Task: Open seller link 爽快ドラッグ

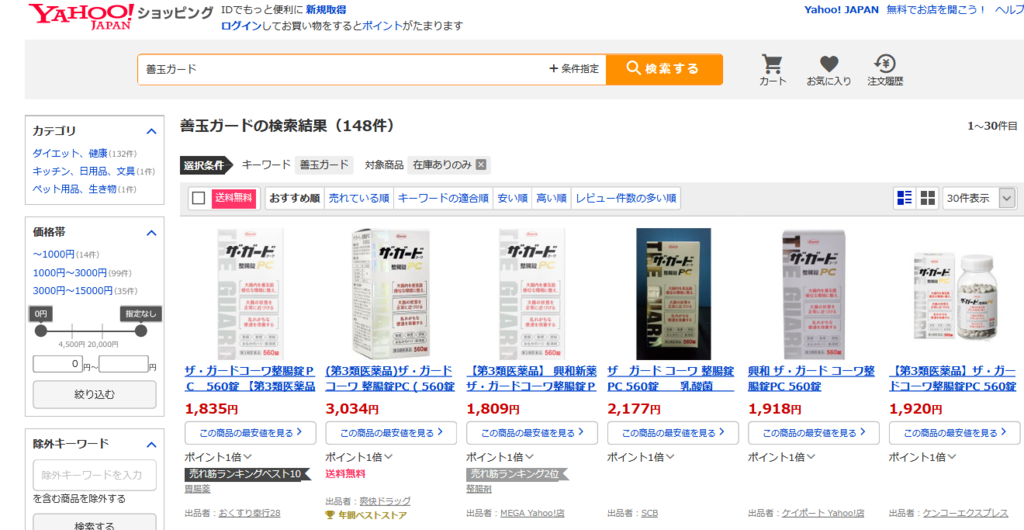Action: pyautogui.click(x=385, y=501)
